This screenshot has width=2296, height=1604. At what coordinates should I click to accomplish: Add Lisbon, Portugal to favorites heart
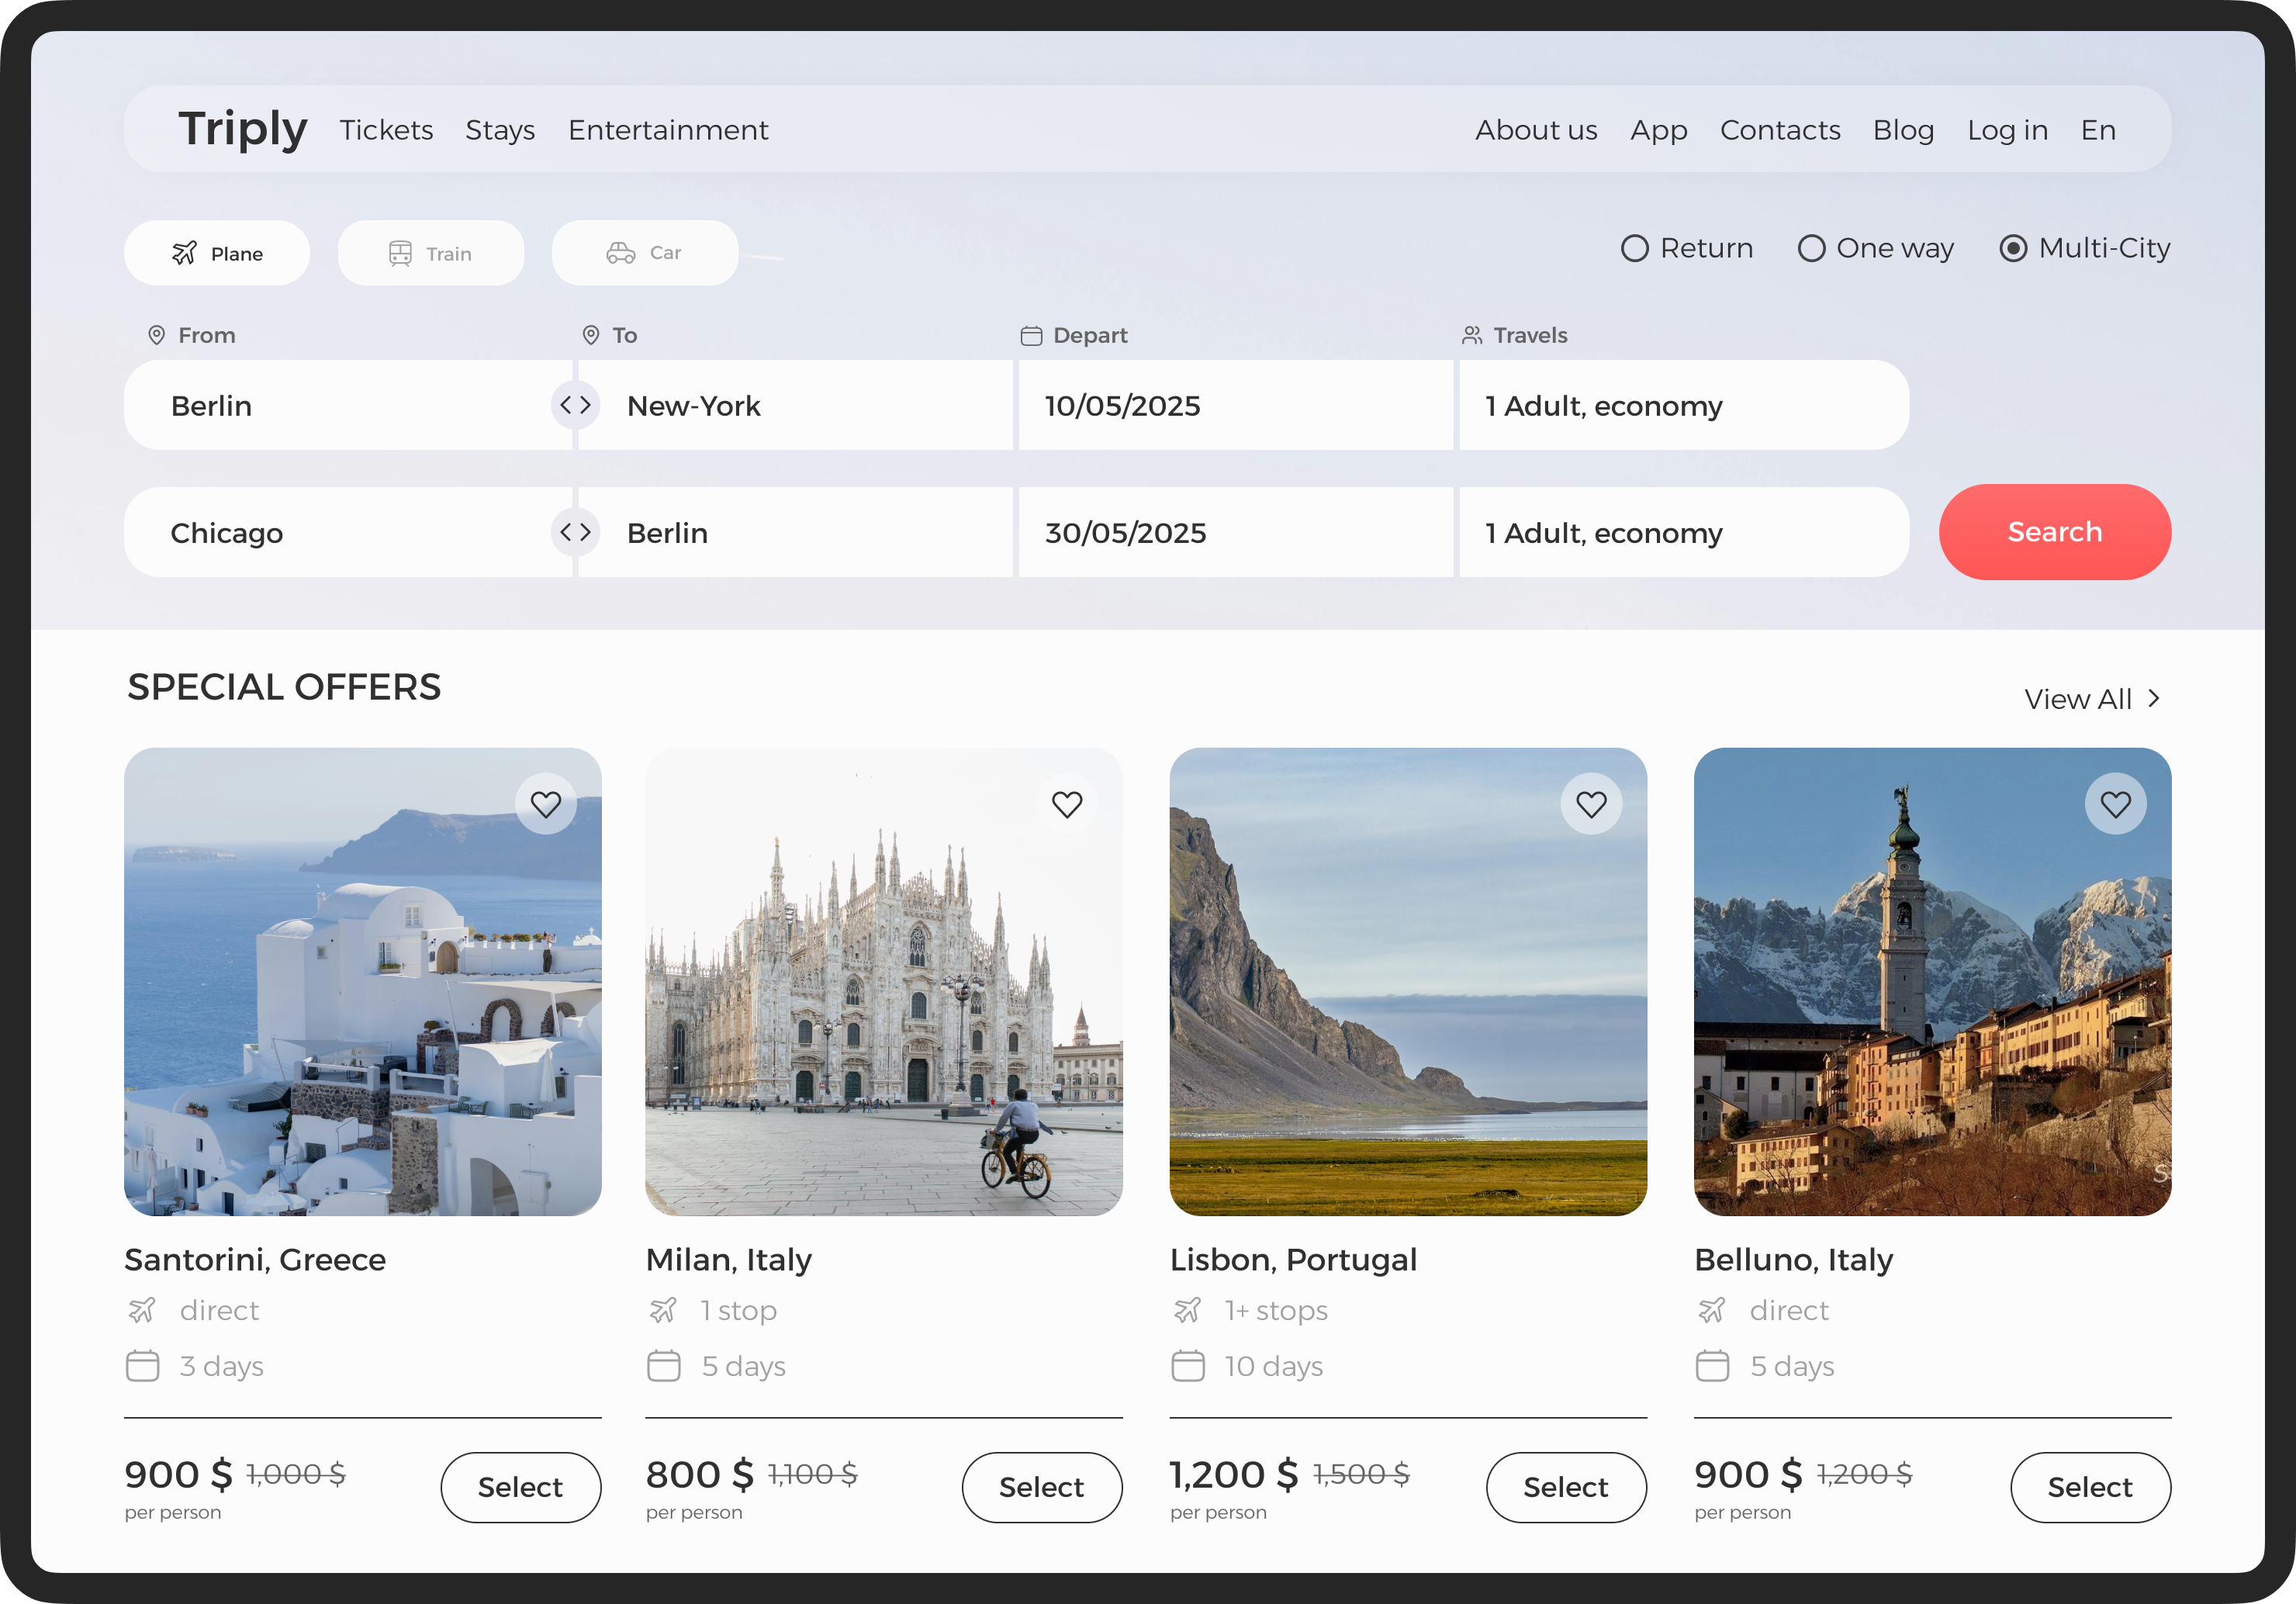tap(1591, 804)
